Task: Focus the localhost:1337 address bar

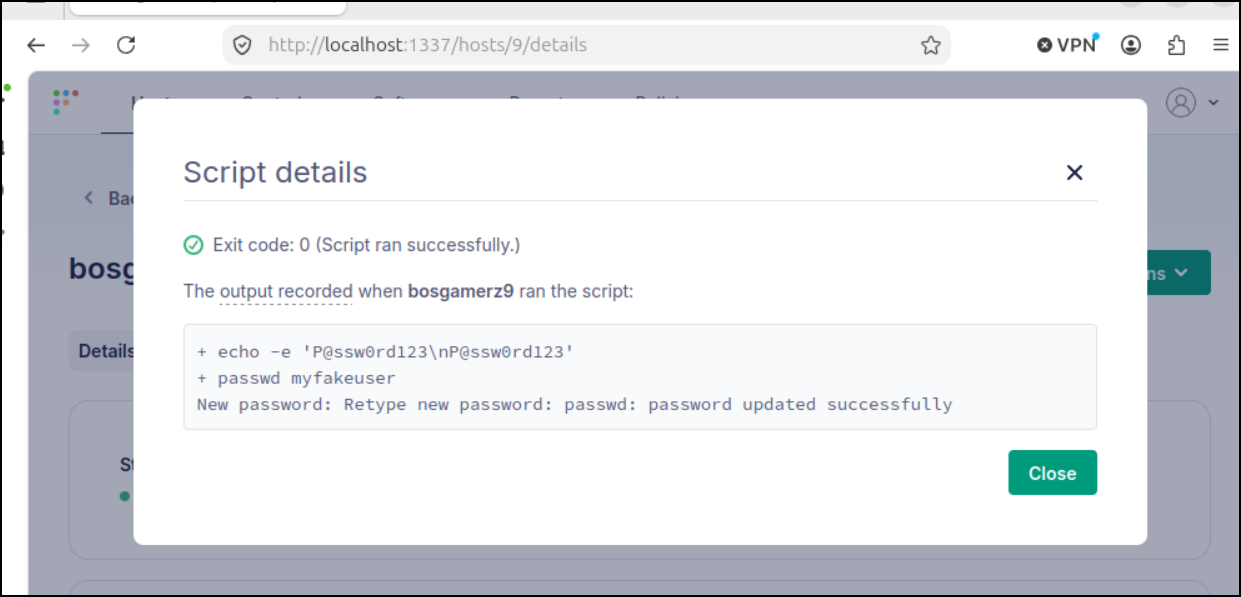Action: [x=586, y=45]
